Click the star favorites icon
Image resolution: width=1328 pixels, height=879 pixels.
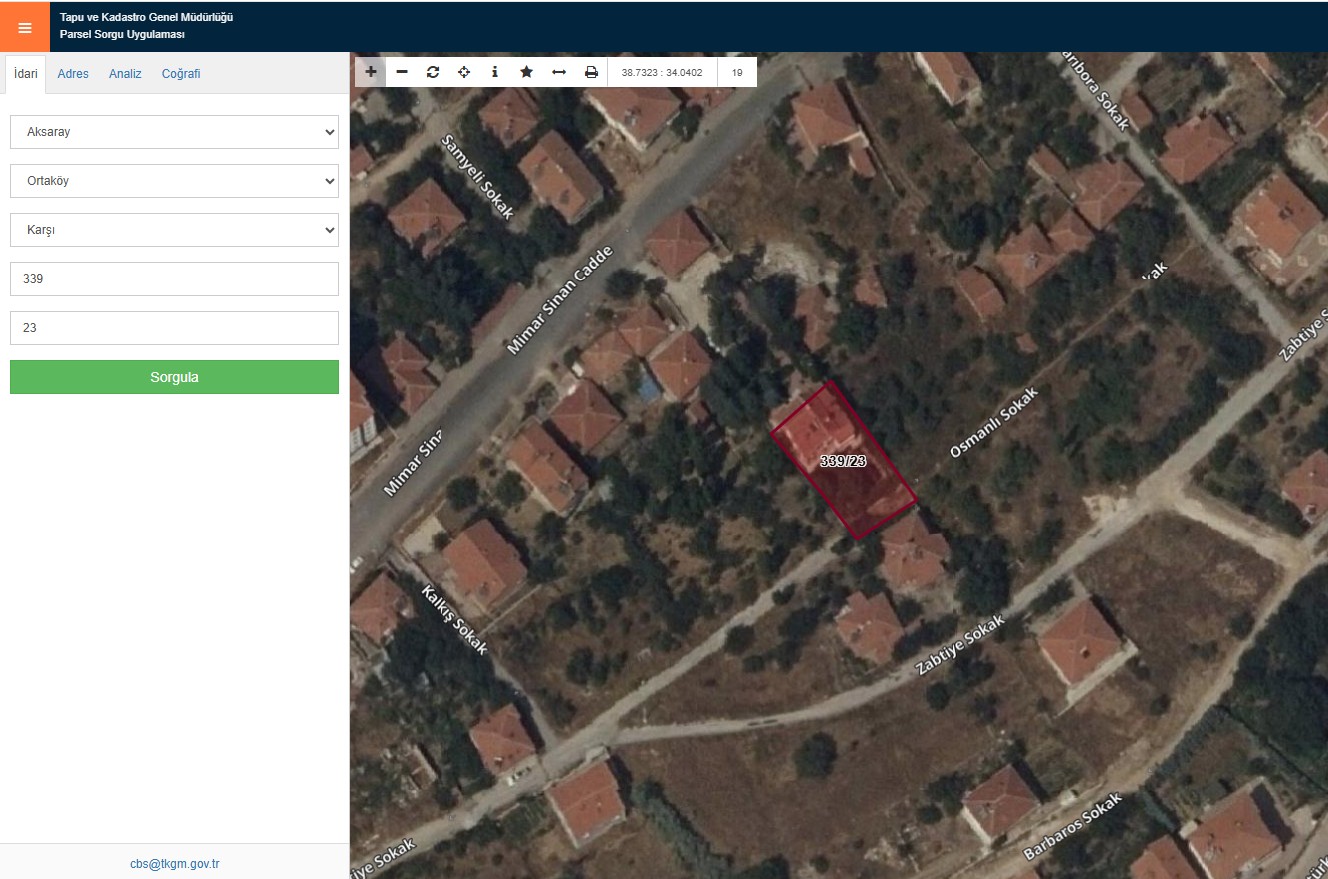(x=526, y=72)
